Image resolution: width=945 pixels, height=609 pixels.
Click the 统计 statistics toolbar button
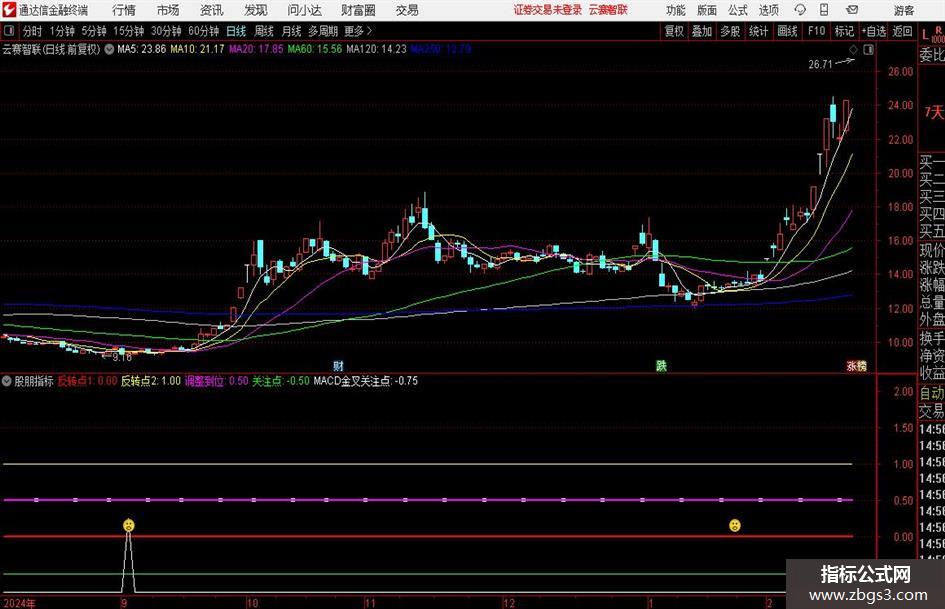759,31
